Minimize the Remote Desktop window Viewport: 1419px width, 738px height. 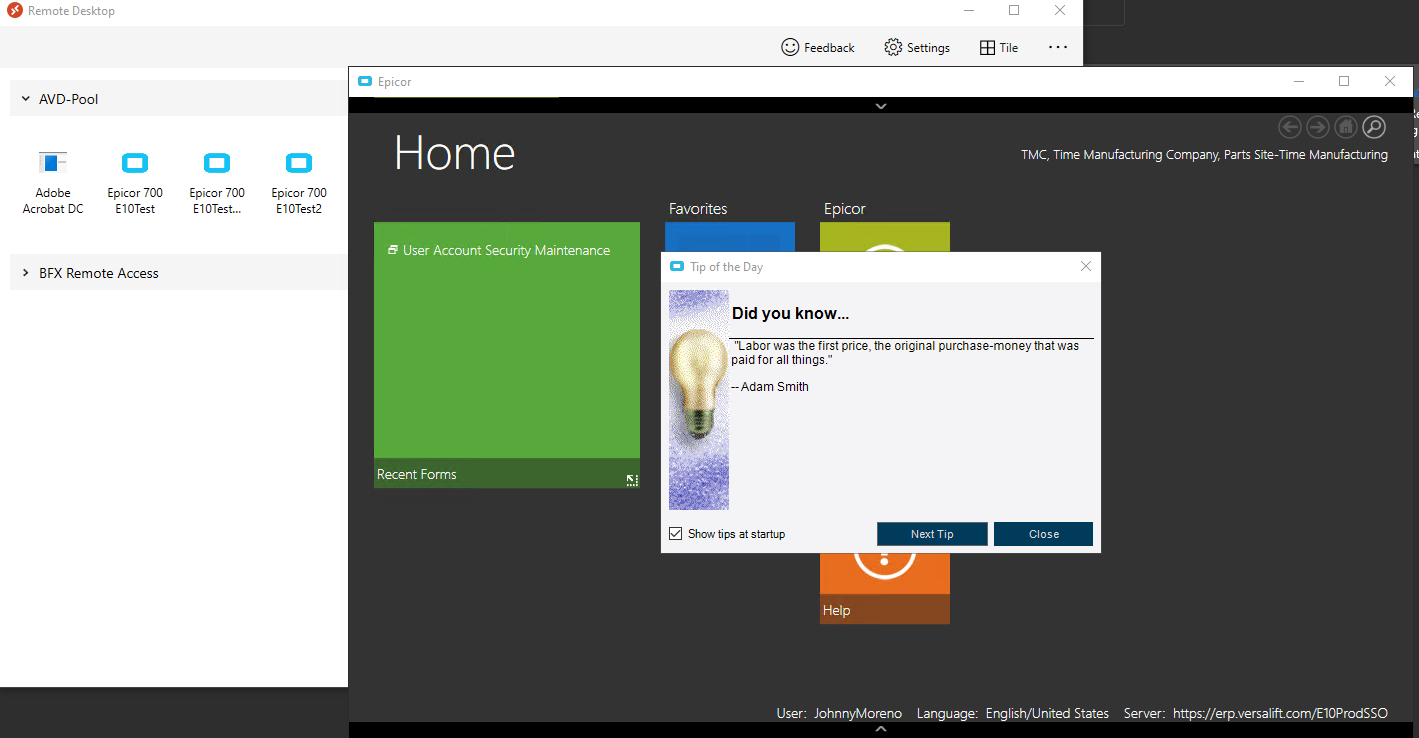click(x=969, y=11)
